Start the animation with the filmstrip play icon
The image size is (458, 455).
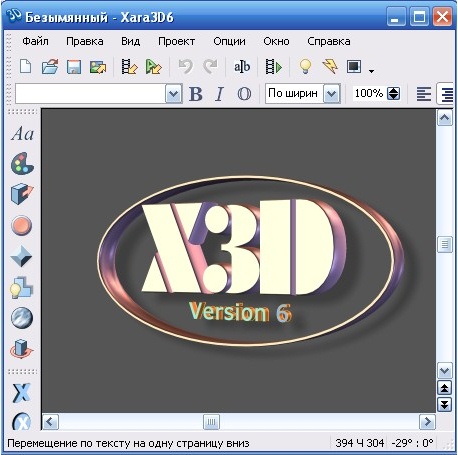coord(274,66)
